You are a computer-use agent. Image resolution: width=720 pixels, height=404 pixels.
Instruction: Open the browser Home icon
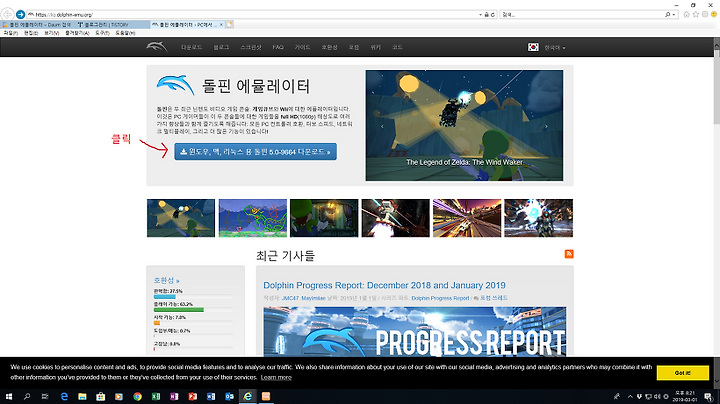click(x=686, y=15)
